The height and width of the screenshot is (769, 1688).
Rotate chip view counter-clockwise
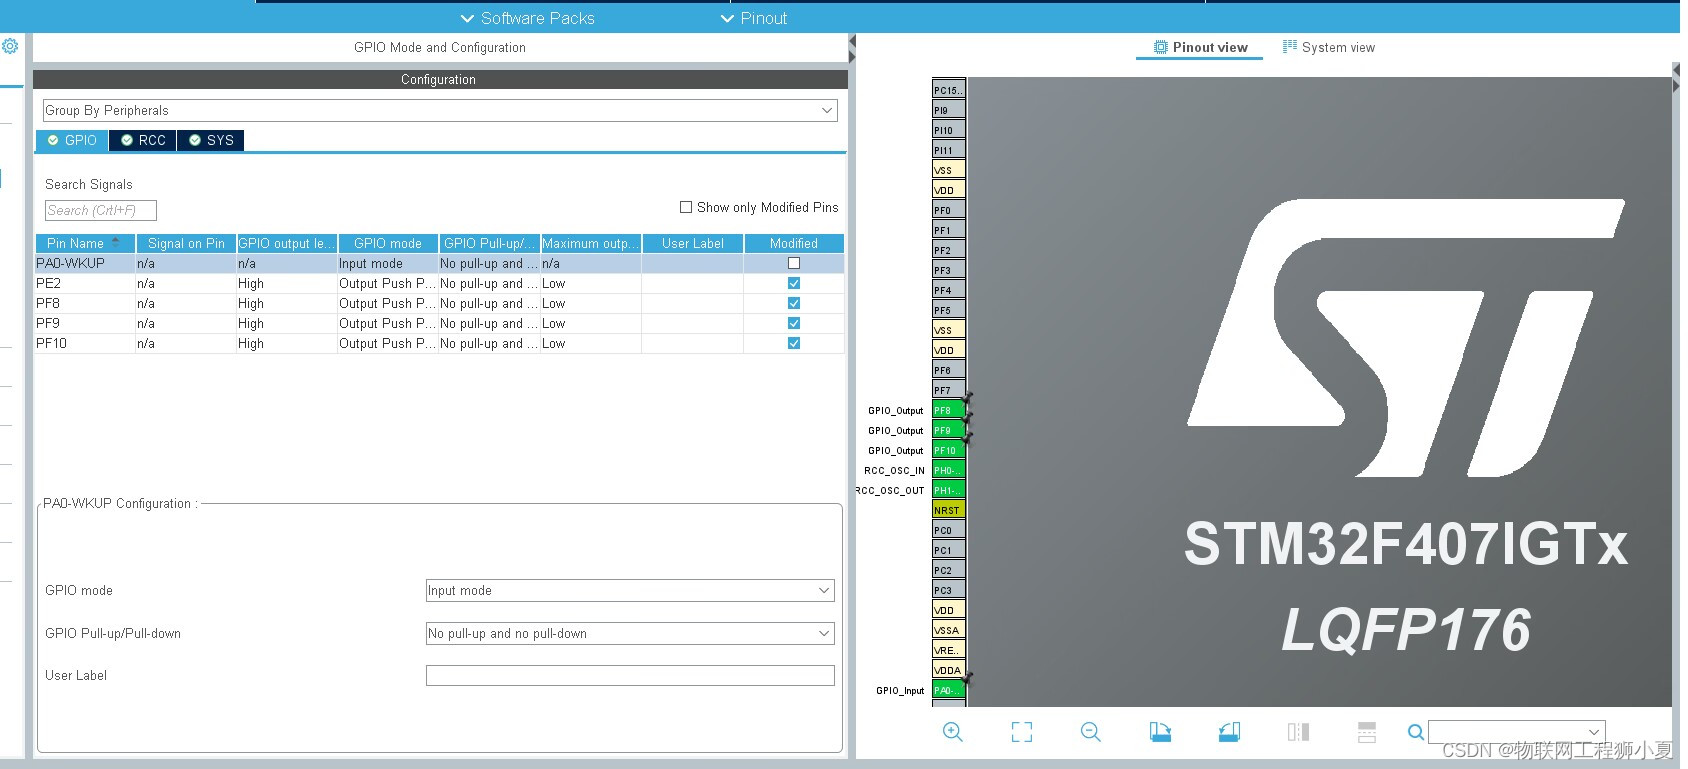1229,732
